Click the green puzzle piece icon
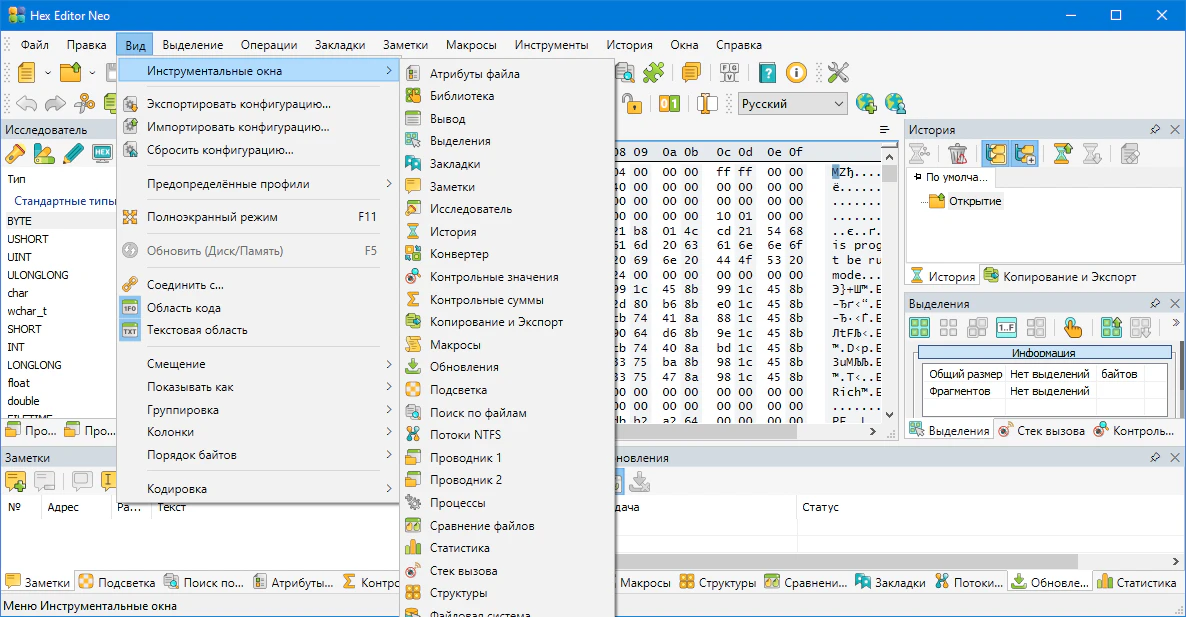This screenshot has width=1186, height=617. point(654,72)
